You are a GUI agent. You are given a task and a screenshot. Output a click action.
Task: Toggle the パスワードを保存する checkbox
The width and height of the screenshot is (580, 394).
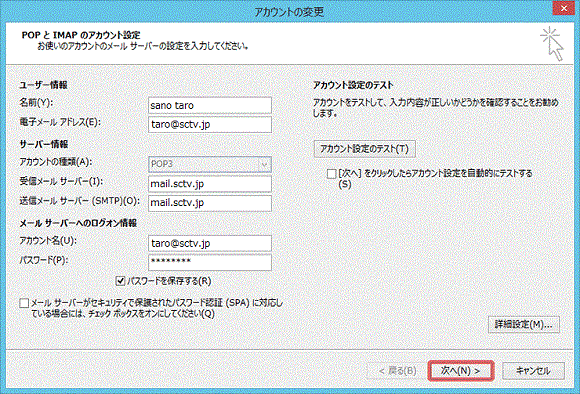[120, 281]
